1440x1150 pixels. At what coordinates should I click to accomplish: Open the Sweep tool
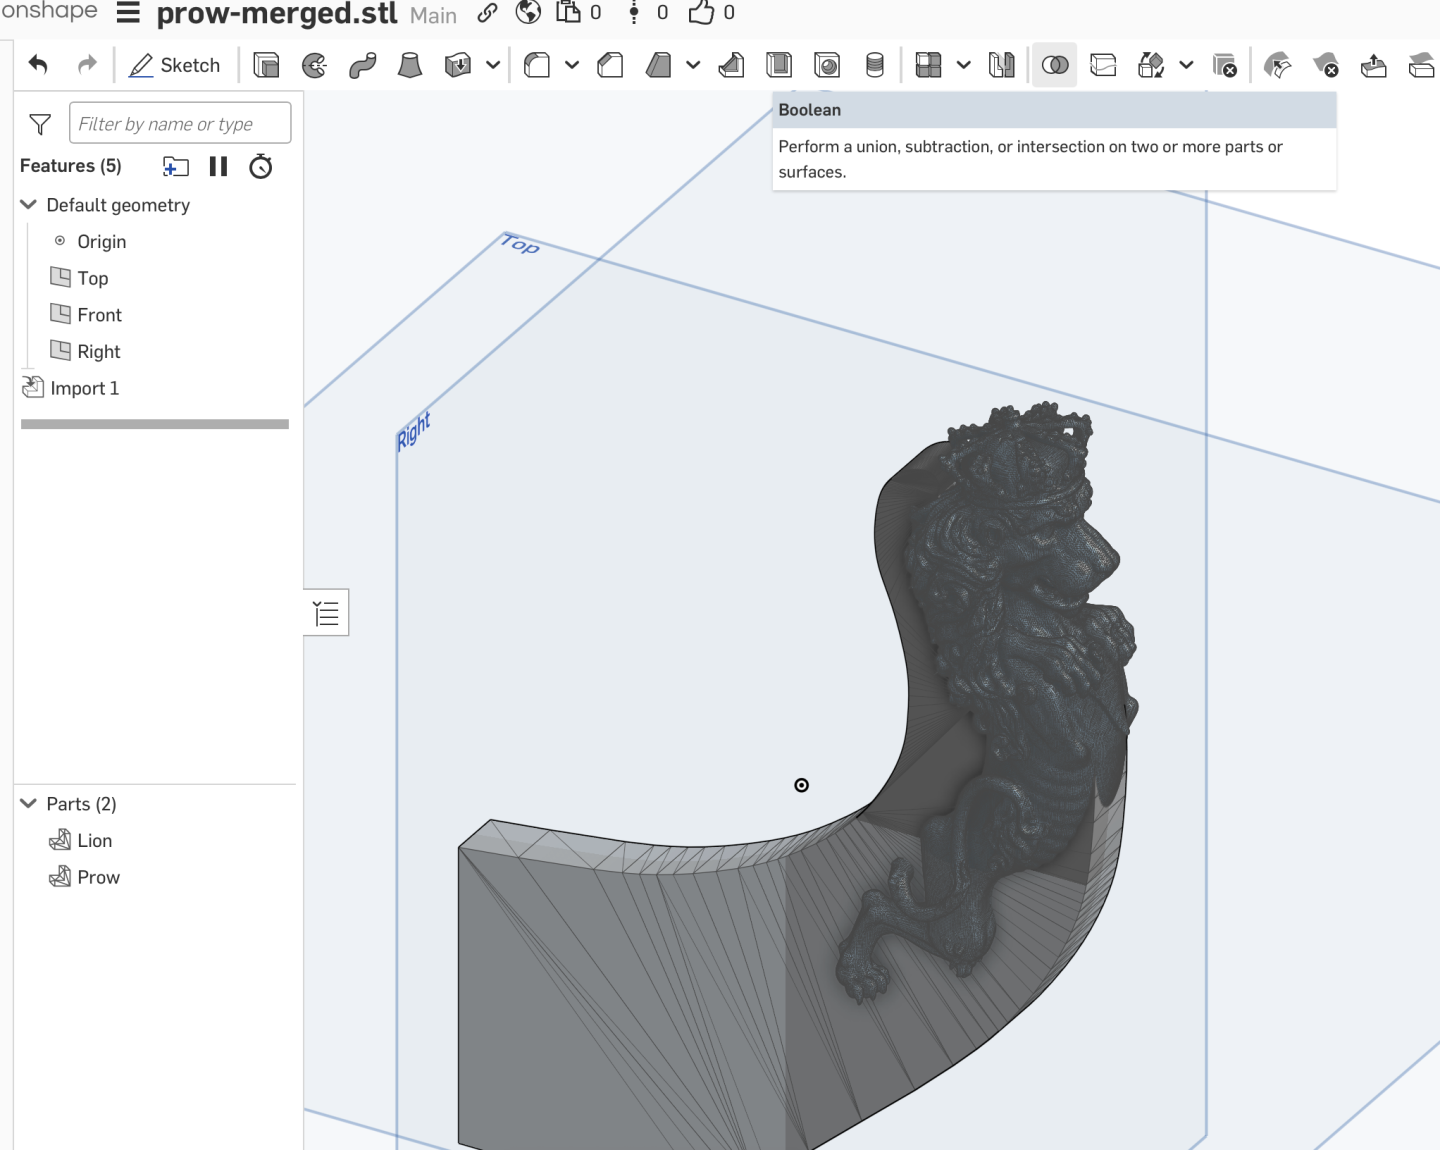pos(362,64)
